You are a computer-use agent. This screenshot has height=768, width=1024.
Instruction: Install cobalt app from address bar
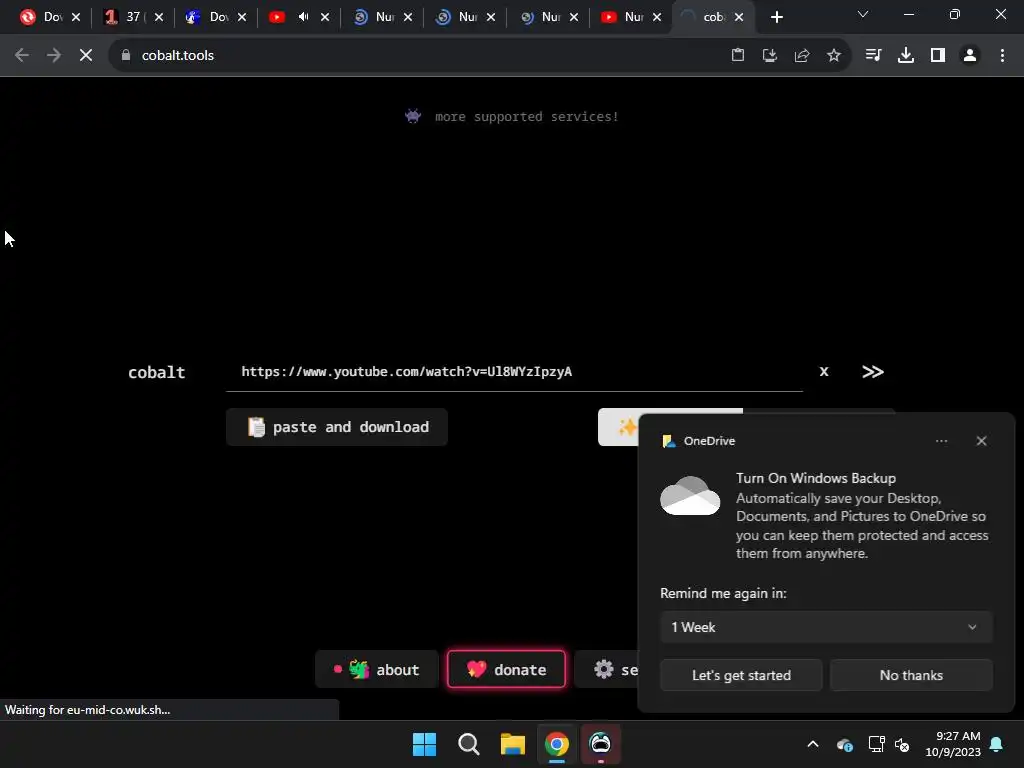pyautogui.click(x=770, y=56)
